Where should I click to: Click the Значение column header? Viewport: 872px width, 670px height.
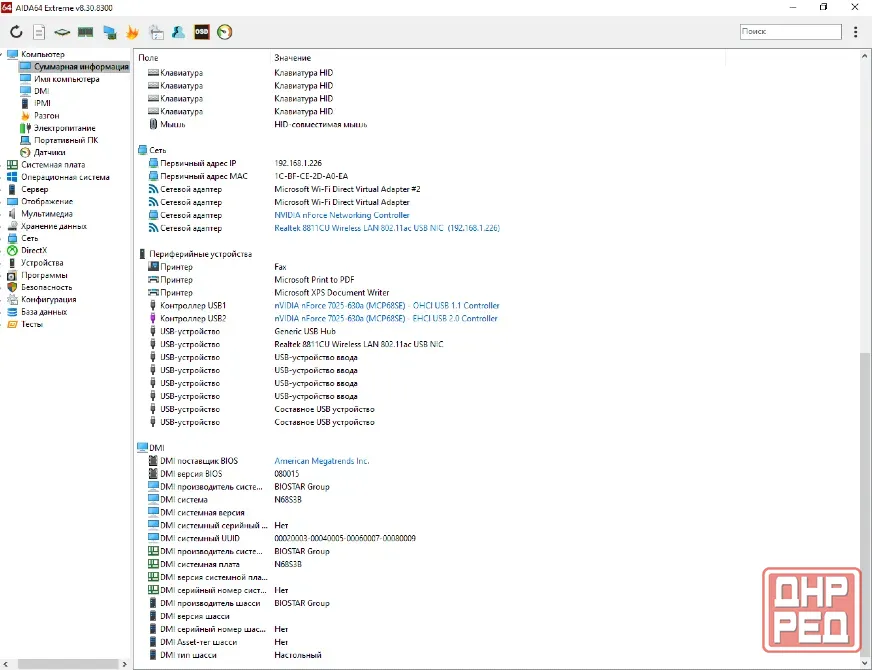point(293,58)
